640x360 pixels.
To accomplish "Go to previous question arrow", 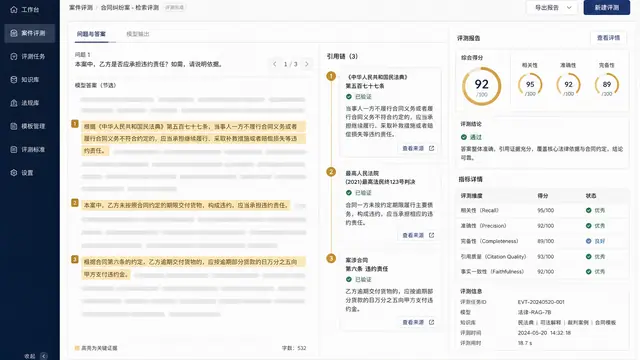I will click(x=275, y=64).
